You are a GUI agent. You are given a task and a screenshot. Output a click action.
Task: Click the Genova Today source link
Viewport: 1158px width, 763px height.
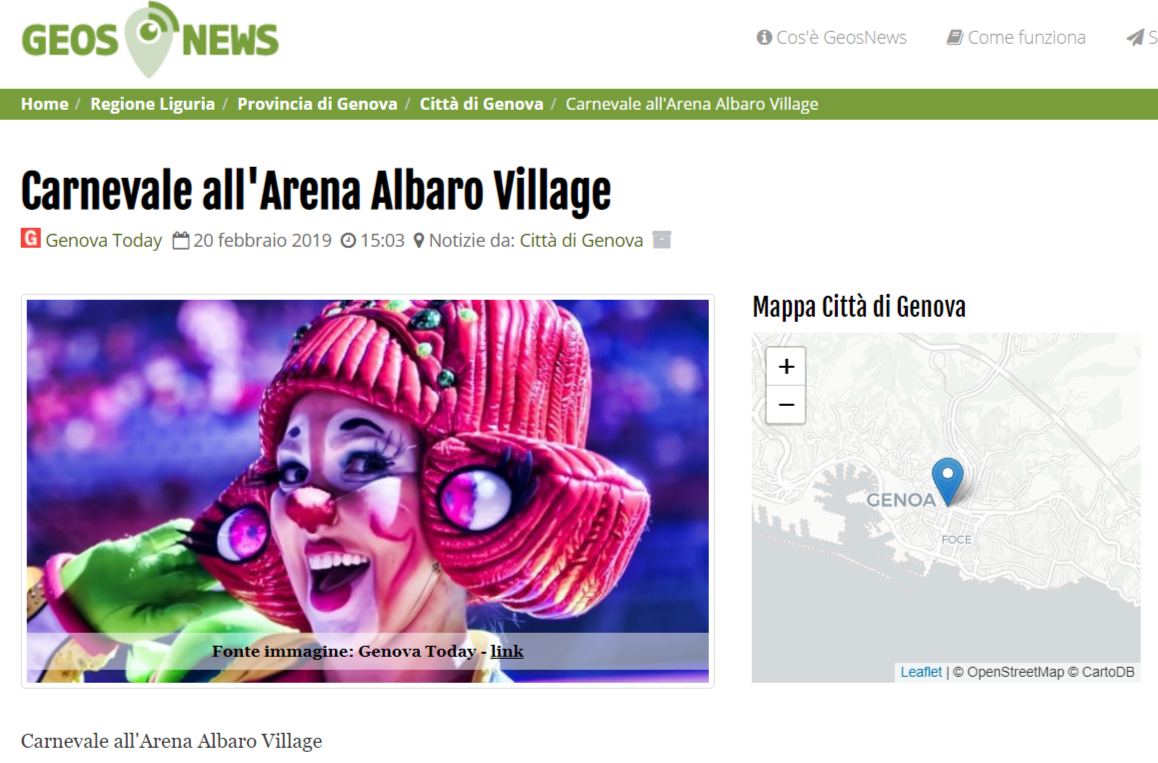tap(103, 241)
